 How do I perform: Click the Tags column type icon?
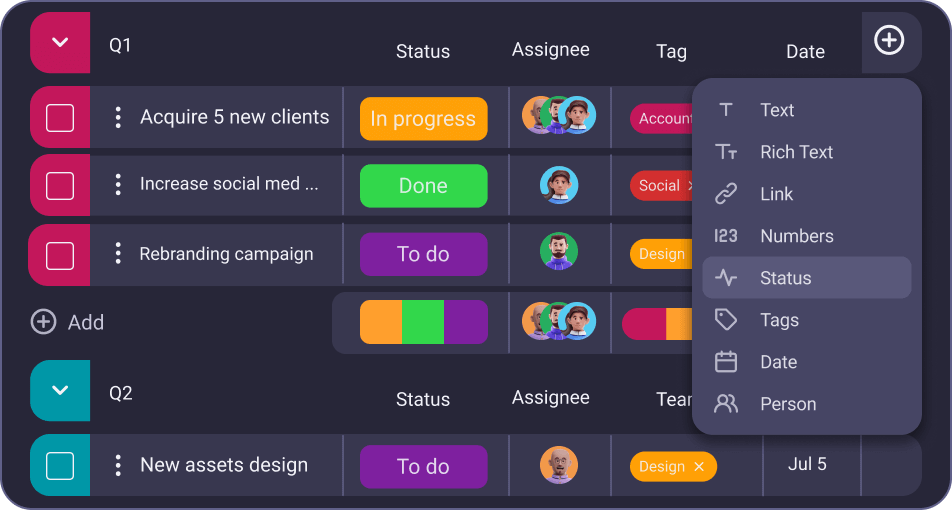[x=726, y=320]
